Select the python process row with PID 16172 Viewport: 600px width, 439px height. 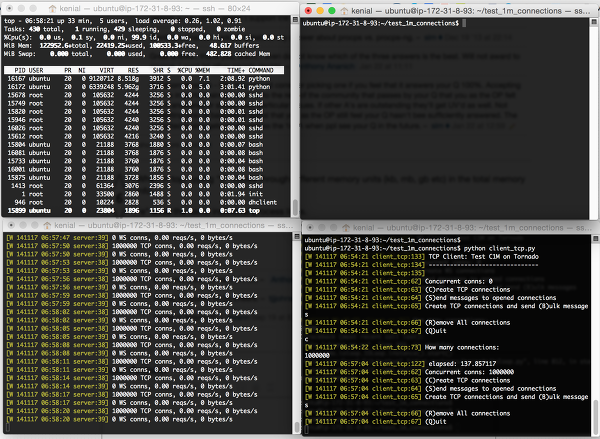pos(144,87)
